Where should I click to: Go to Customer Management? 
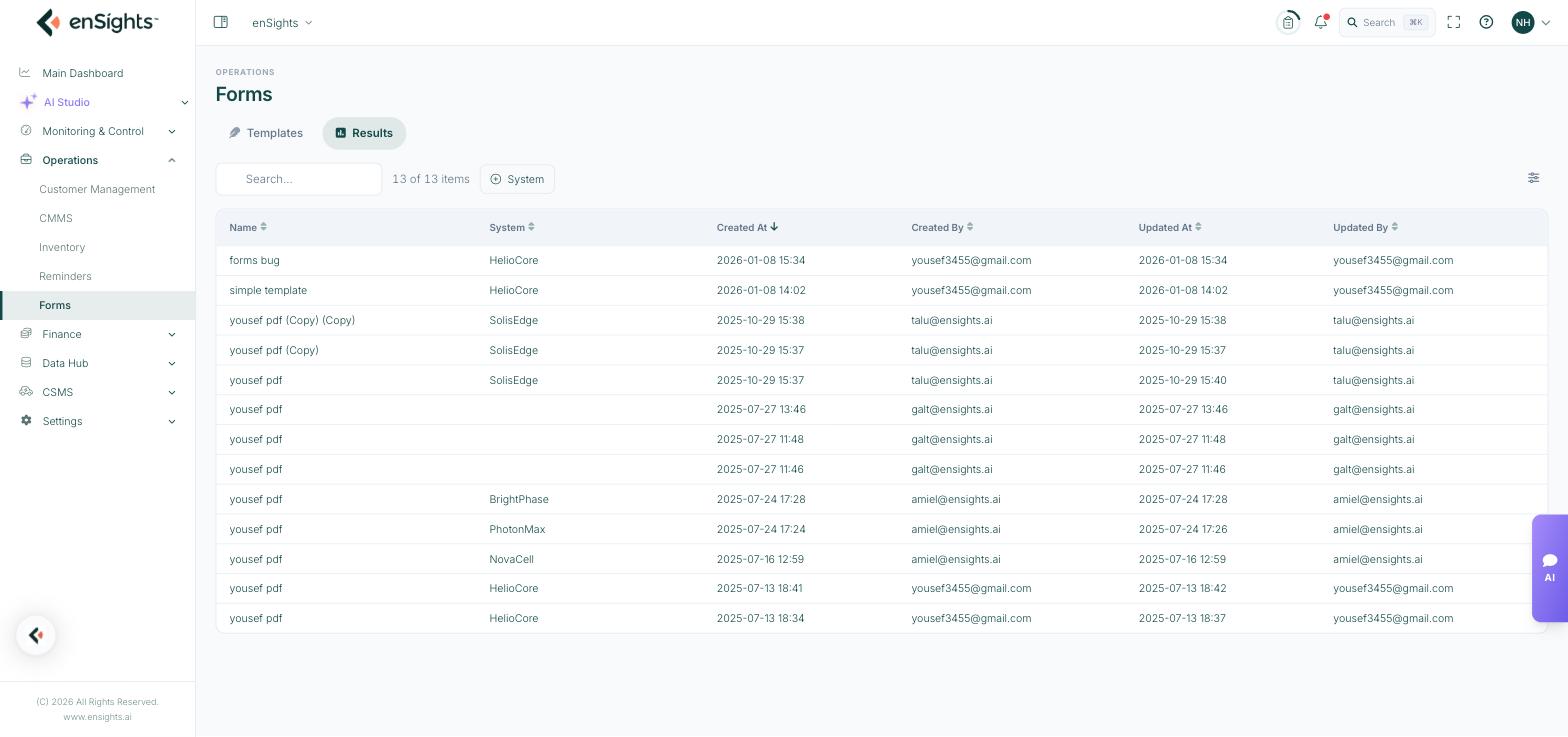coord(97,189)
